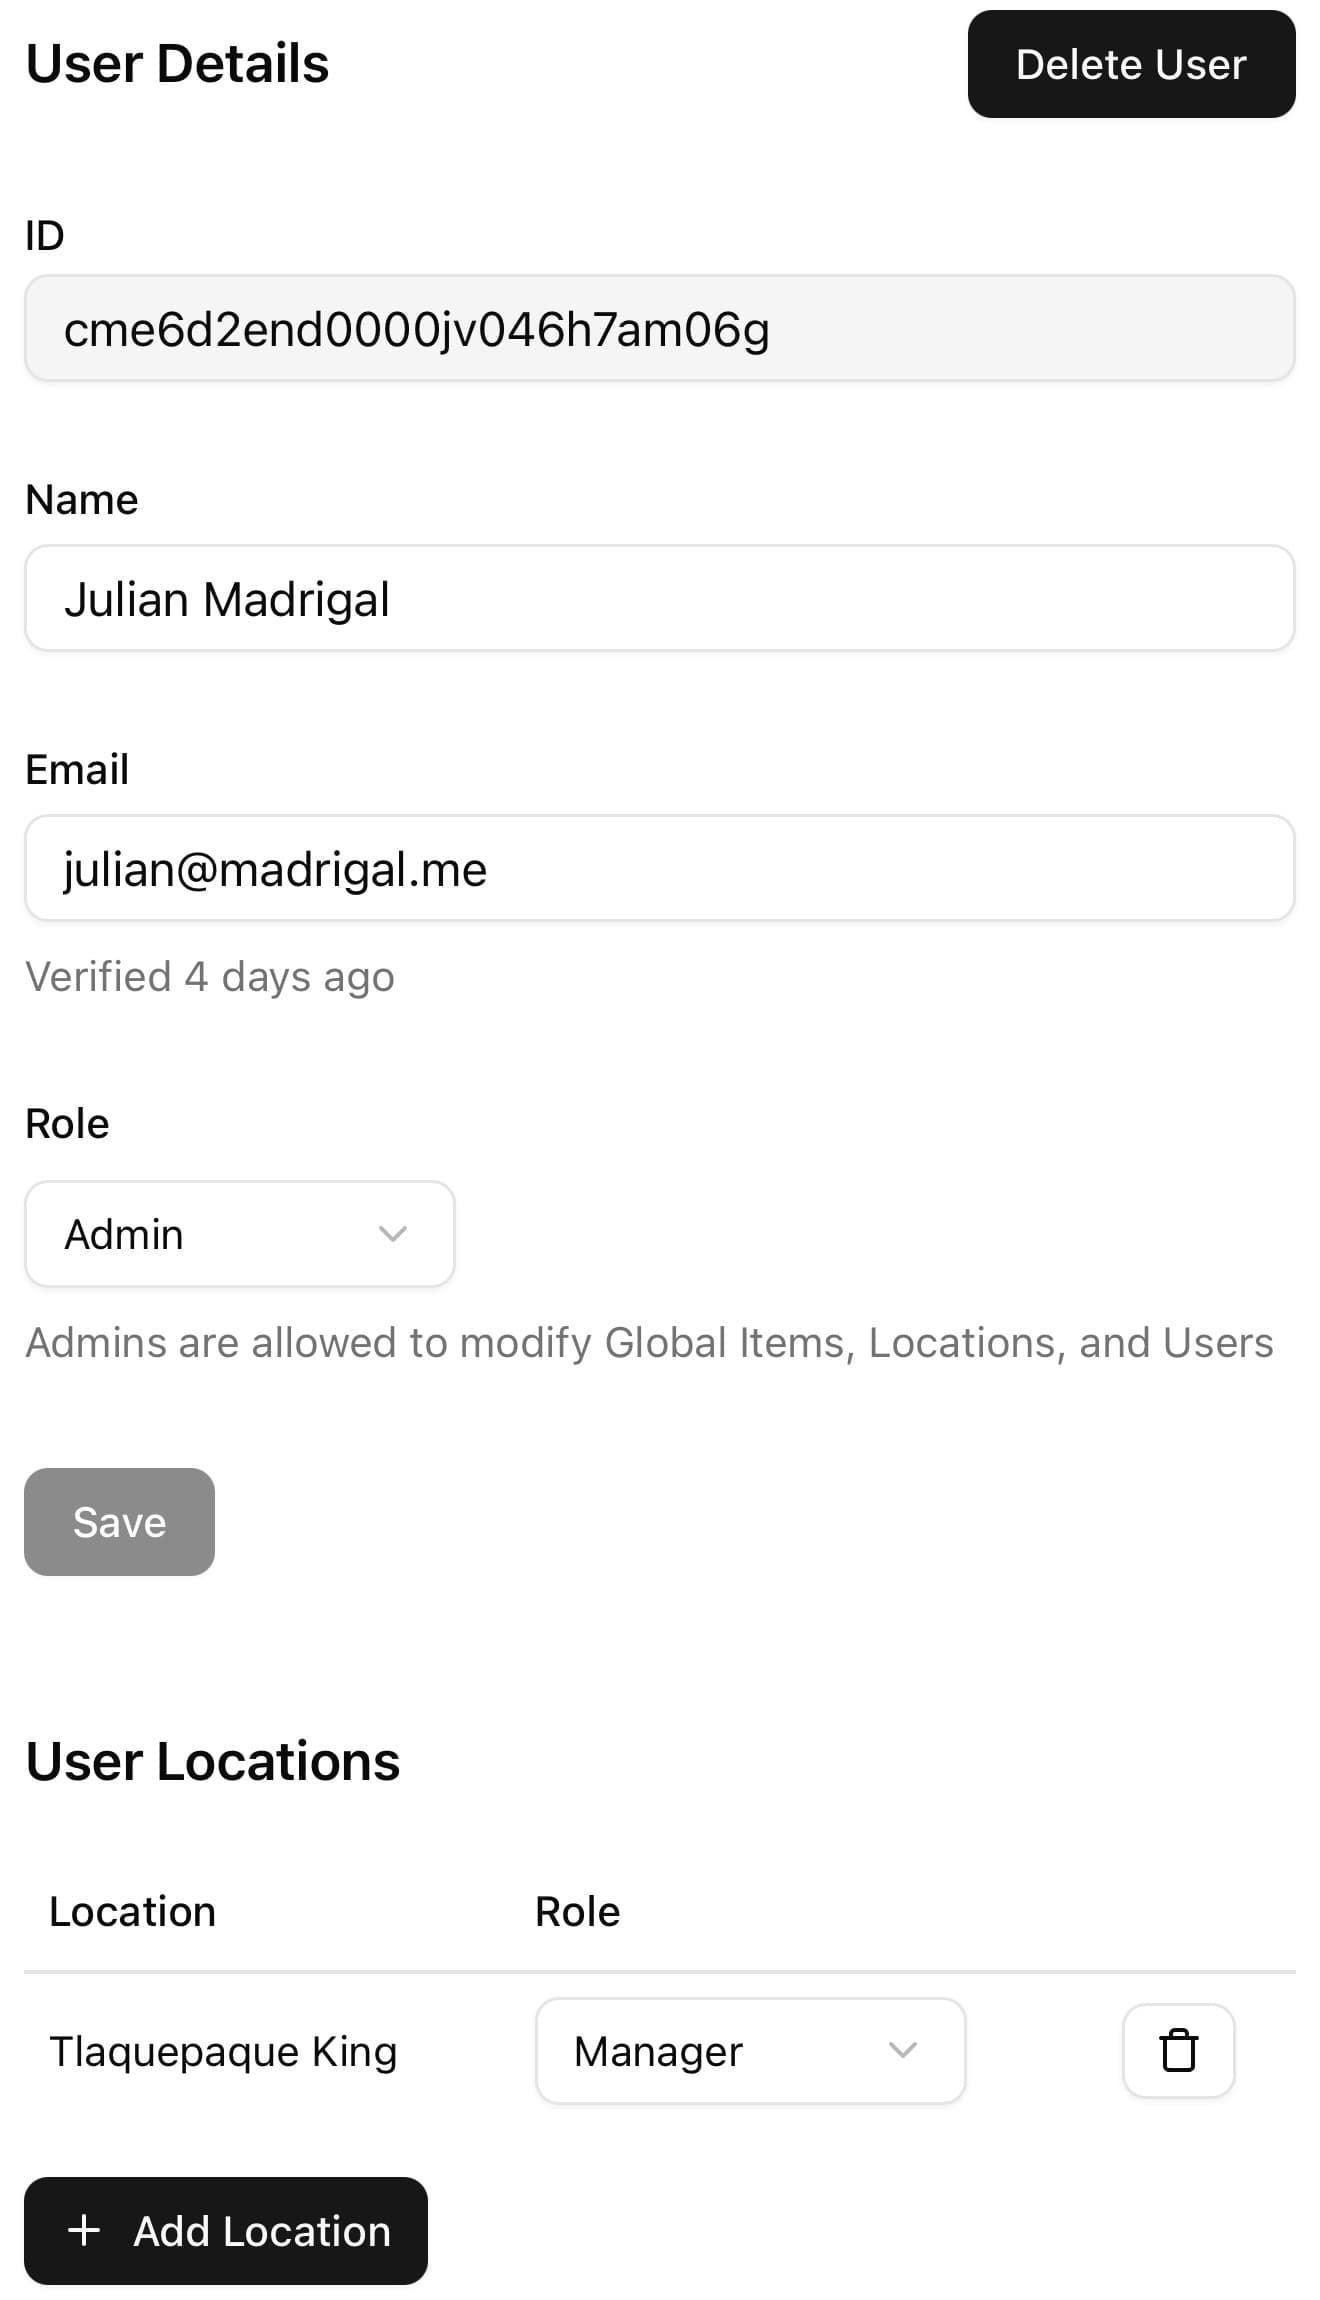
Task: Click the Role column header in table
Action: [x=577, y=1911]
